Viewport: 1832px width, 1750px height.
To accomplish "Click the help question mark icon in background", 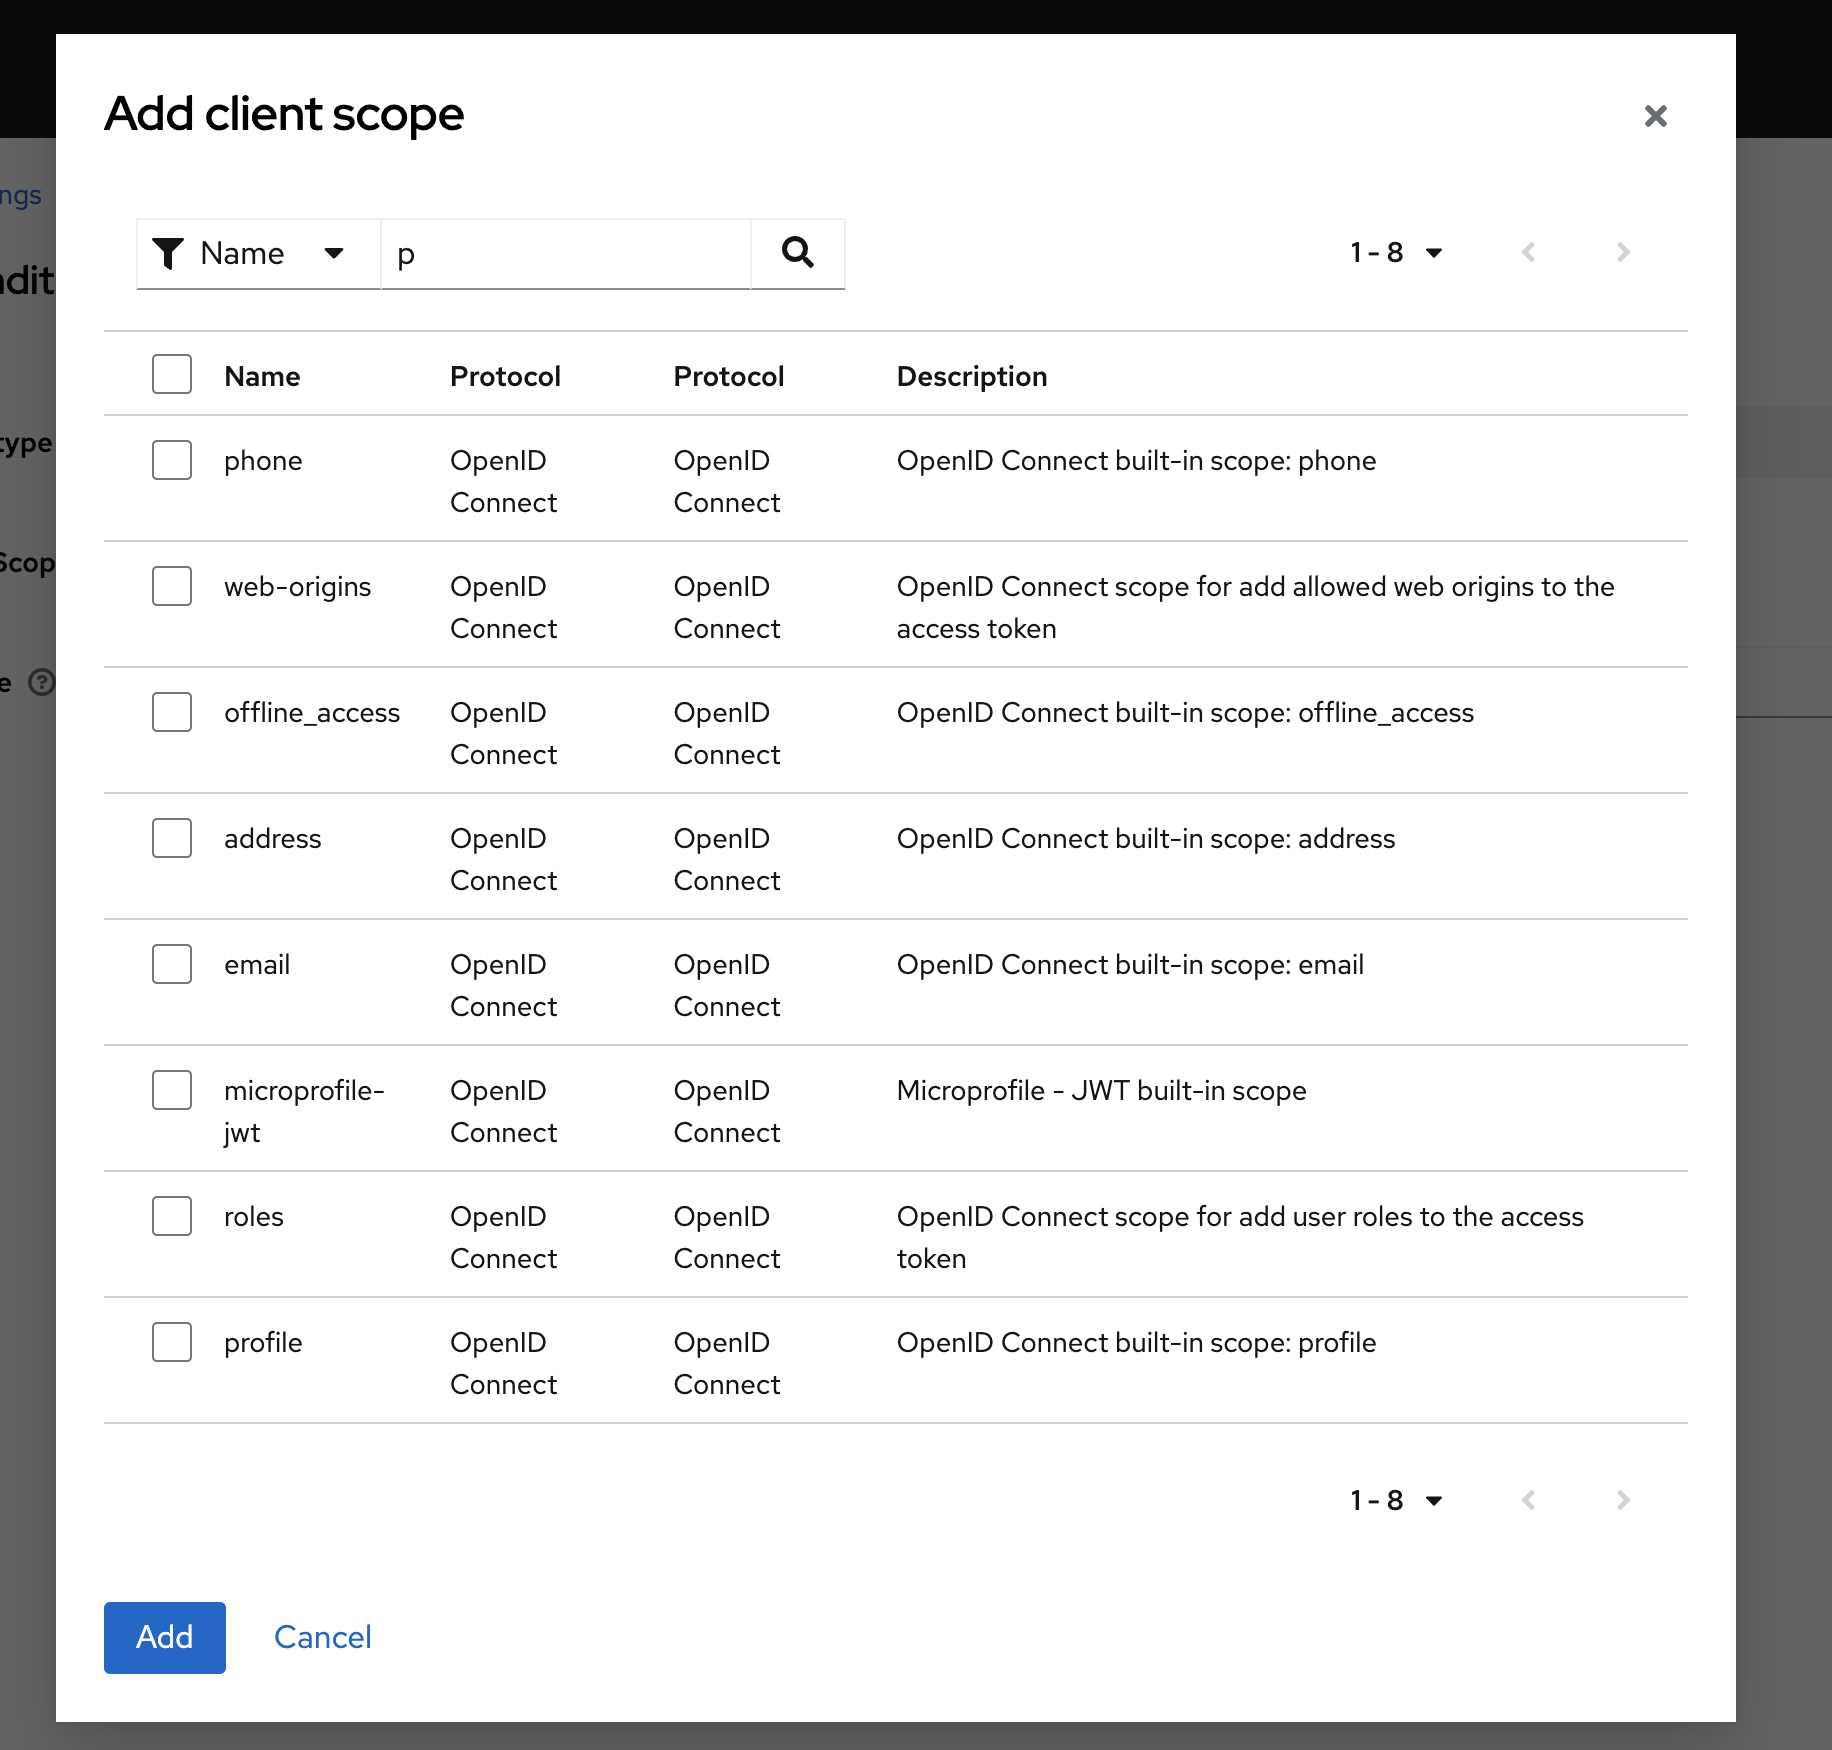I will coord(42,683).
